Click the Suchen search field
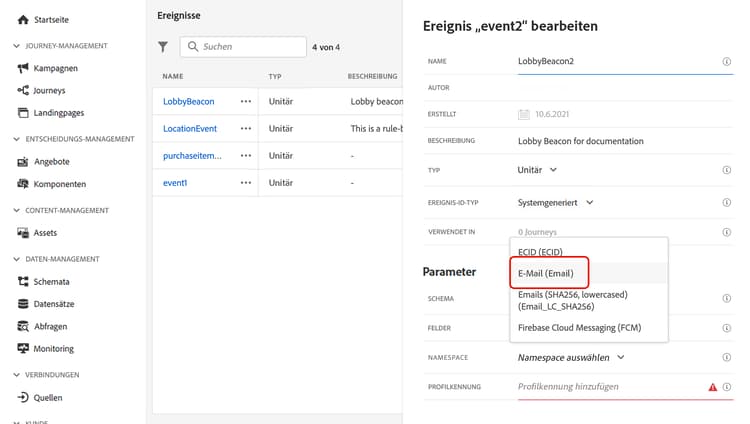Viewport: 750px width, 424px height. click(243, 47)
